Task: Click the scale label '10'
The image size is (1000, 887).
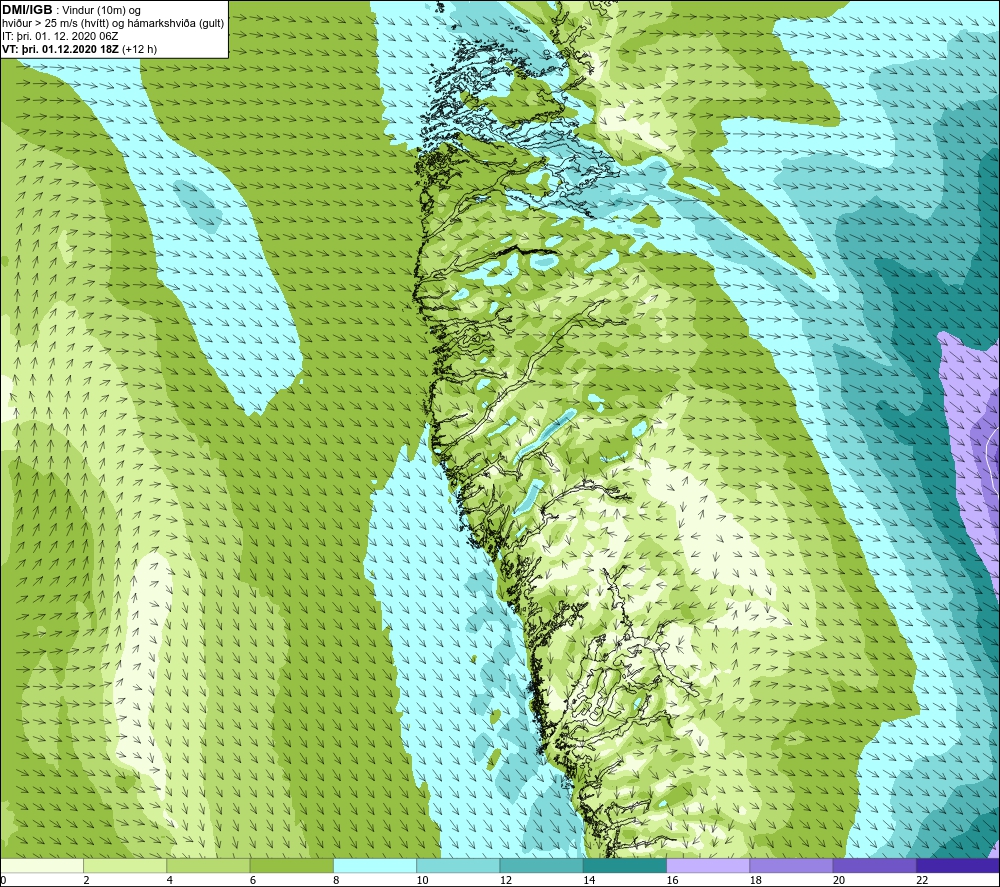Action: coord(422,881)
